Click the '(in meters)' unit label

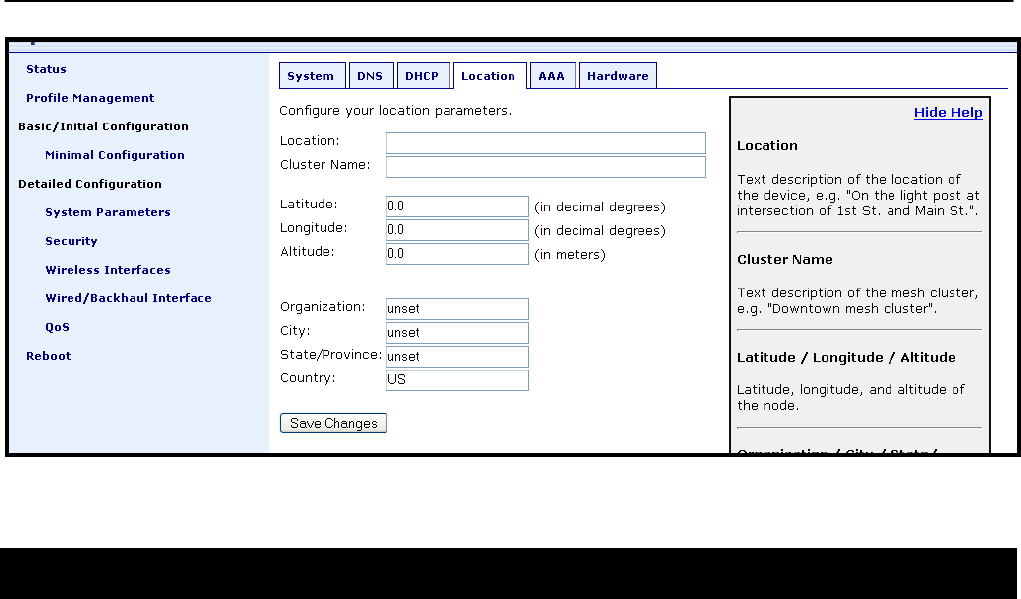570,255
